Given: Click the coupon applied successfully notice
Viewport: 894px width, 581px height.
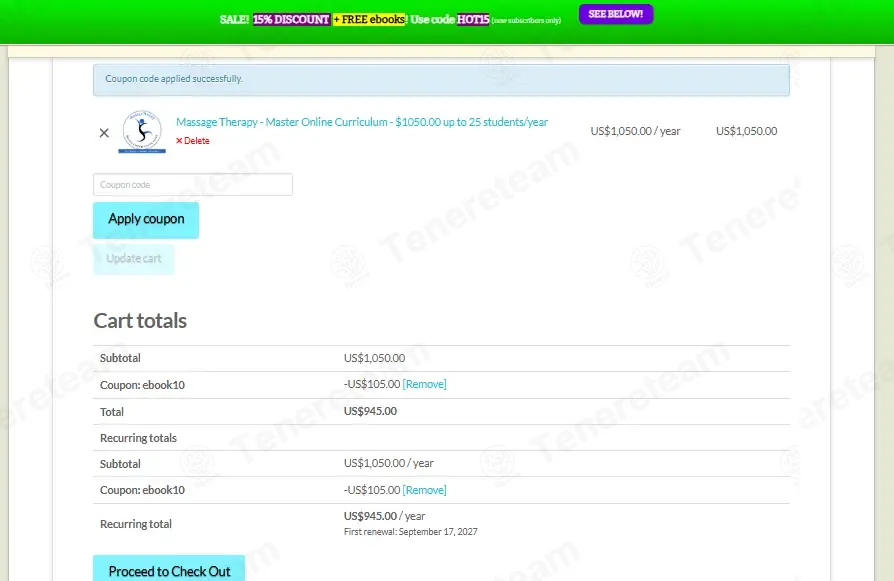Looking at the screenshot, I should coord(441,79).
